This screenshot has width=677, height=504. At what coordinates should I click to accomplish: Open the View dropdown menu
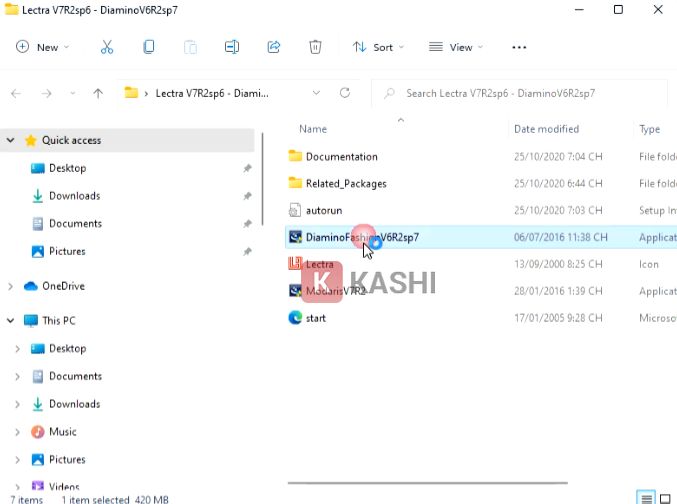point(456,47)
